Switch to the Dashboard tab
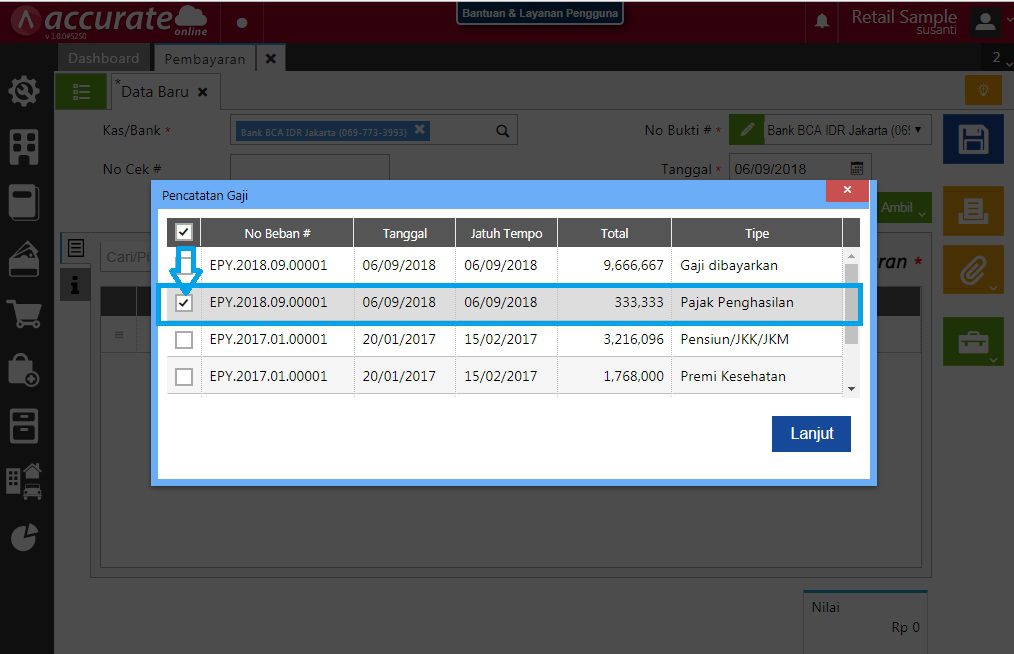 [103, 57]
